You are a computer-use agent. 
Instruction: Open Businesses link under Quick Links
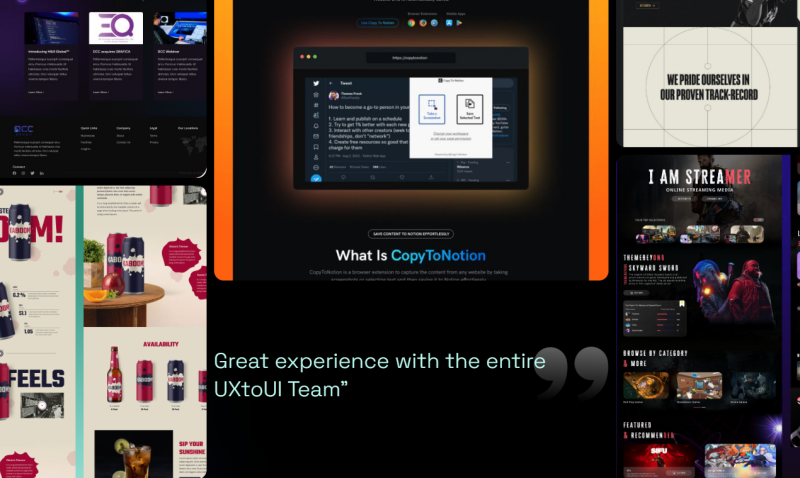87,136
